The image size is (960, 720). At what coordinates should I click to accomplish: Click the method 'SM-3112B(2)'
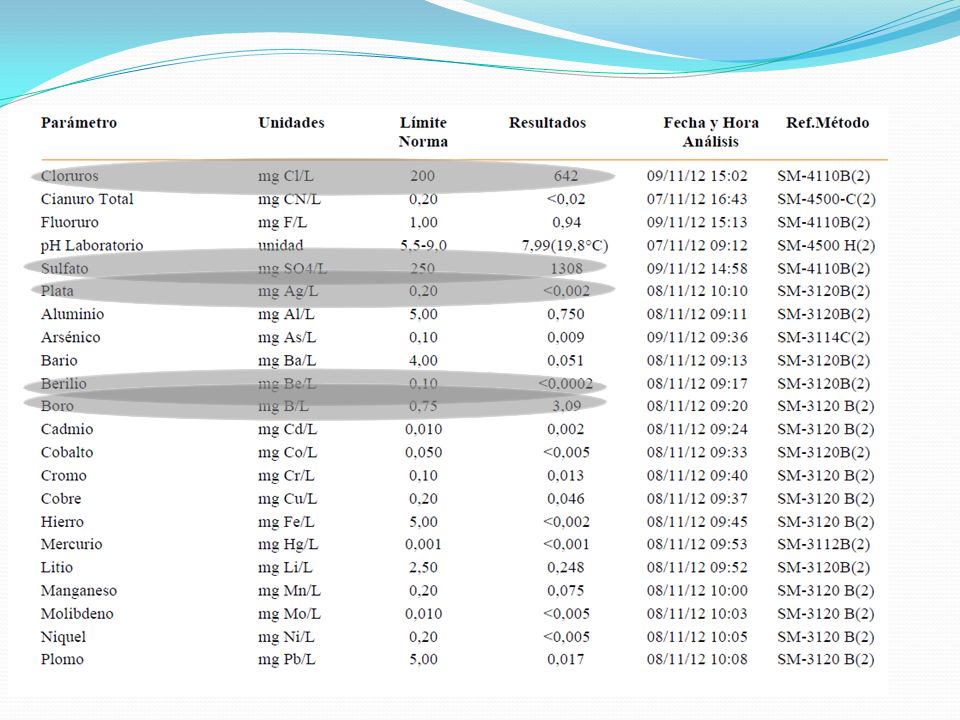click(823, 544)
